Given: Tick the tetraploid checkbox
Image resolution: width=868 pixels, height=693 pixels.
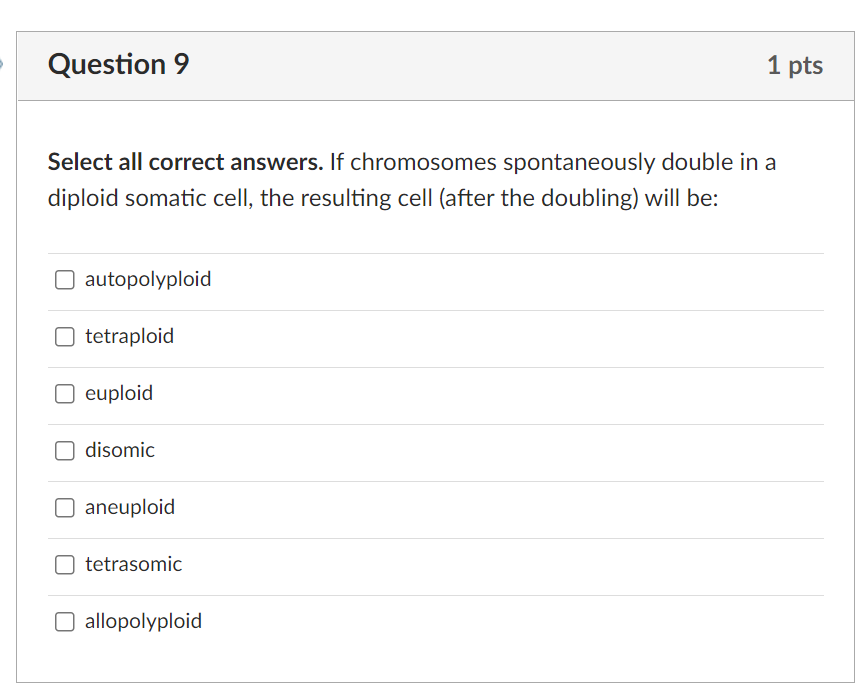Looking at the screenshot, I should point(65,337).
